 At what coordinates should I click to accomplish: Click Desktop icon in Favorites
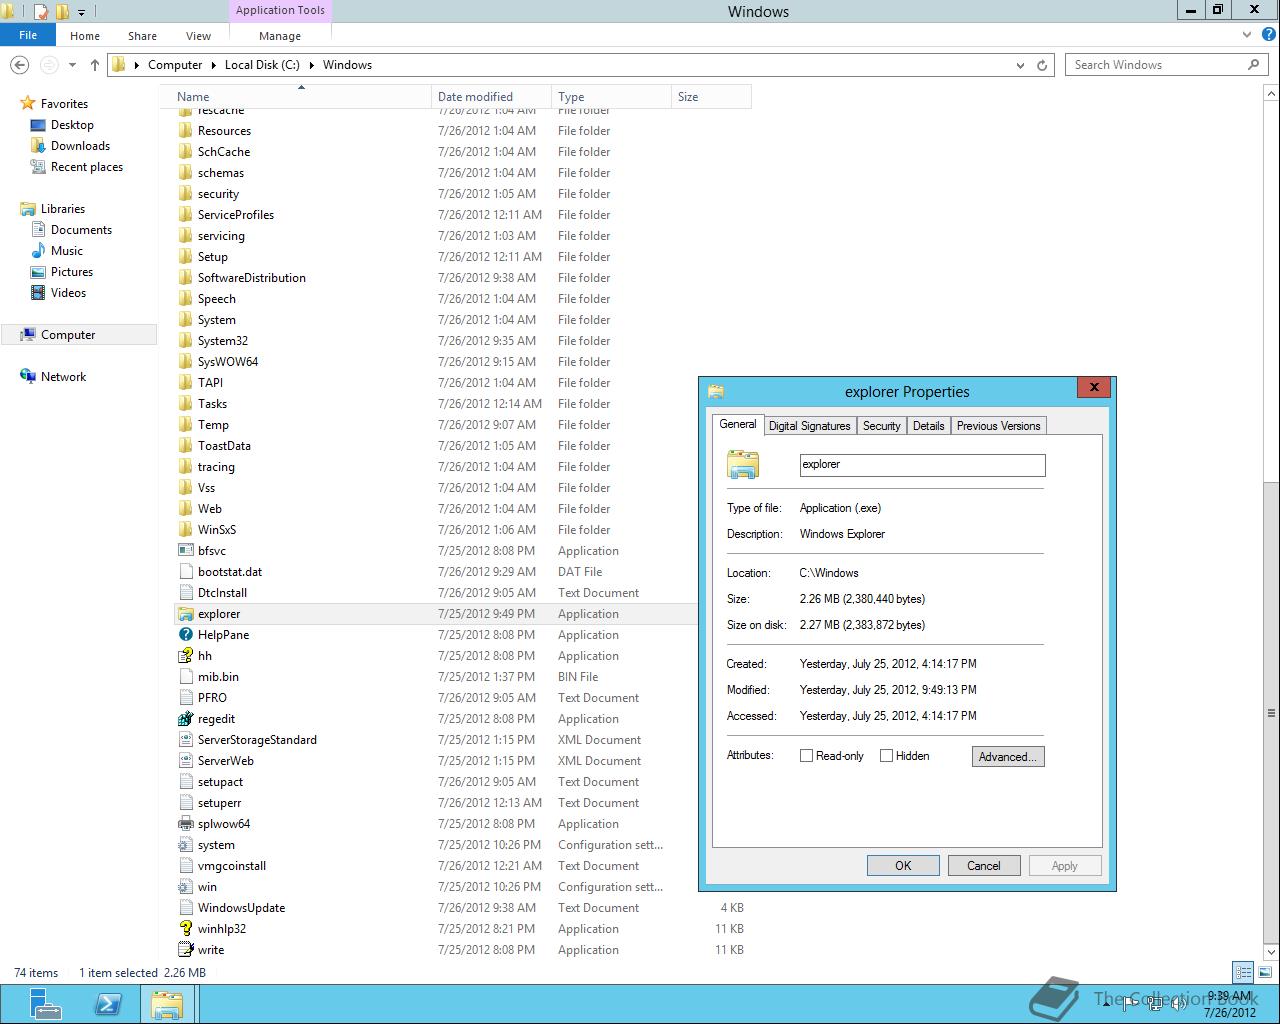tap(38, 125)
